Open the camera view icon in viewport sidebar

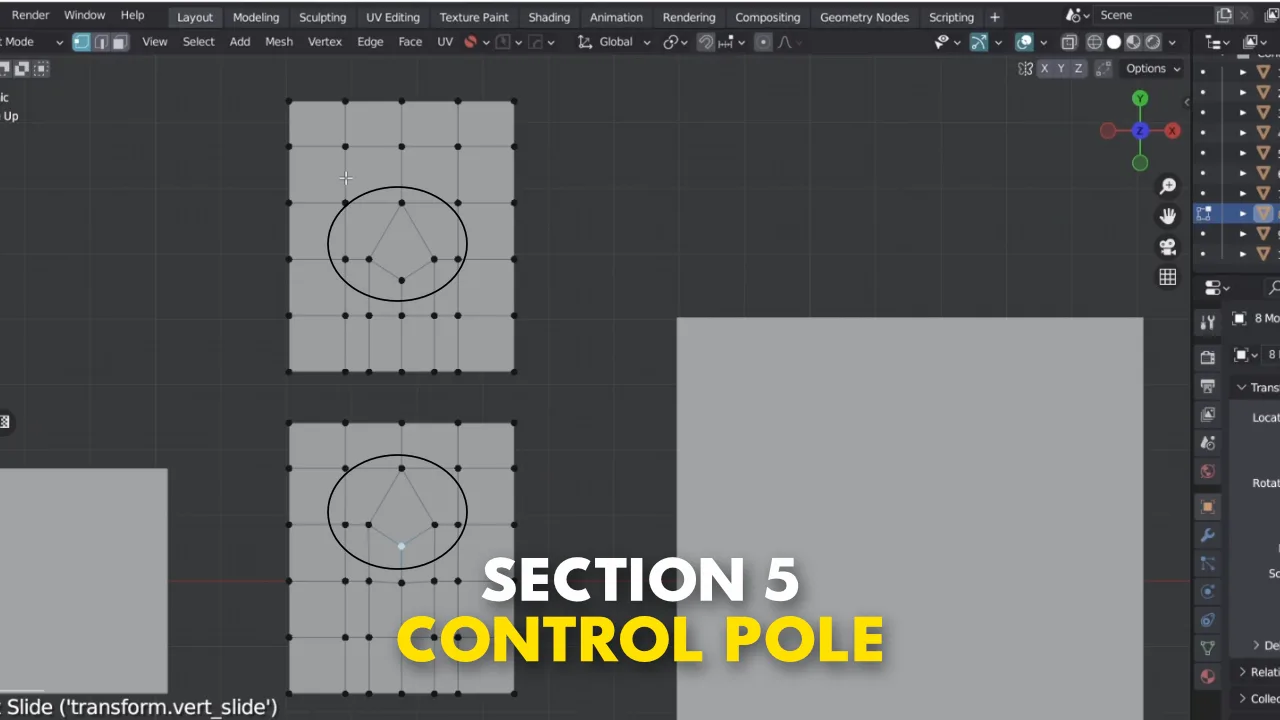pyautogui.click(x=1168, y=247)
